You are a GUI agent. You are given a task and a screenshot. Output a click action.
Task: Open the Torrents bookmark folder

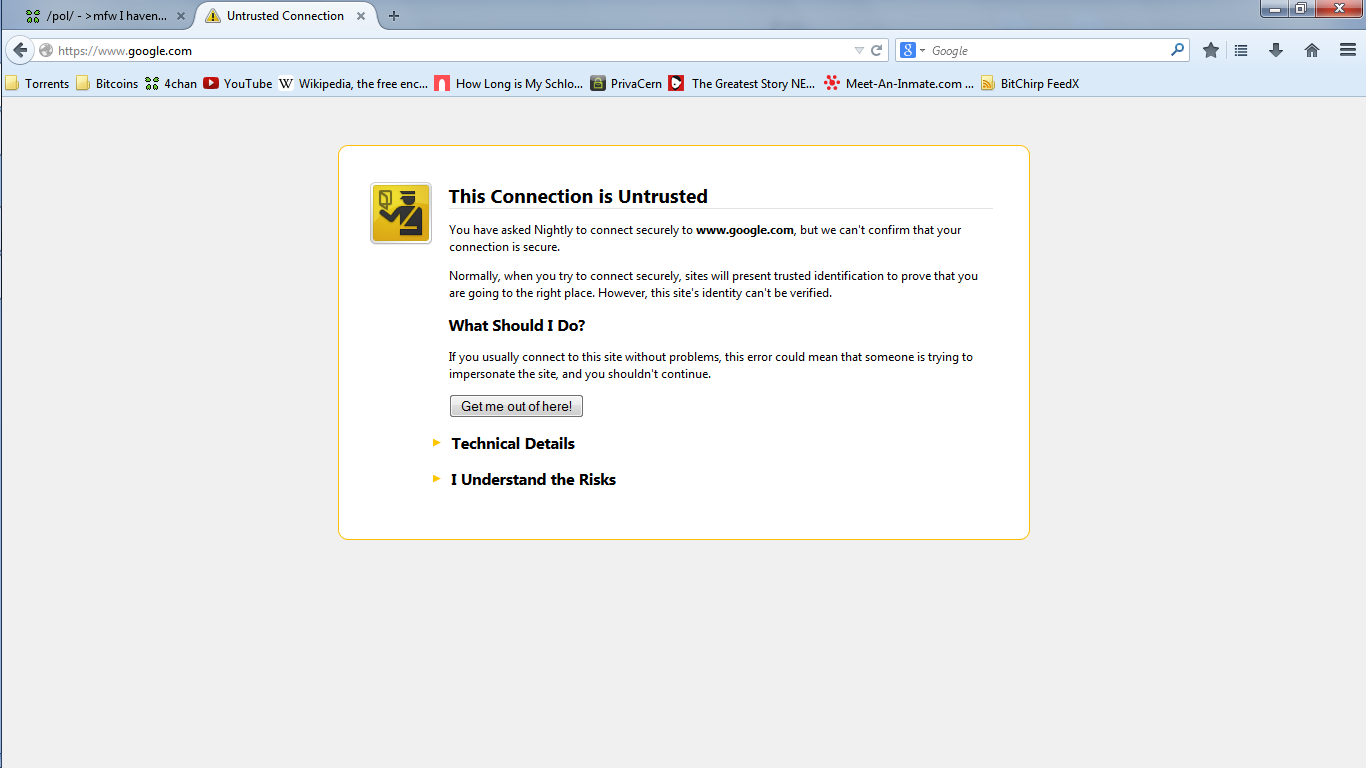tap(37, 84)
